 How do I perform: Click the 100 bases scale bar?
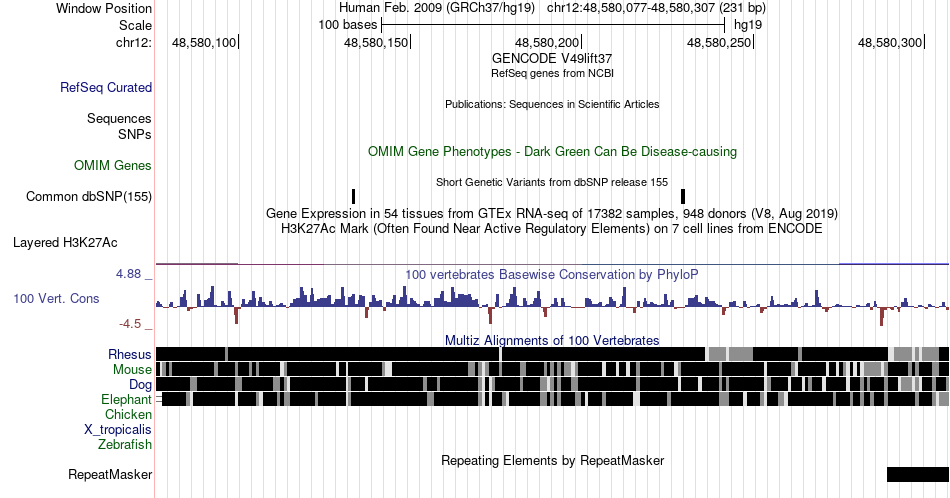click(x=553, y=25)
